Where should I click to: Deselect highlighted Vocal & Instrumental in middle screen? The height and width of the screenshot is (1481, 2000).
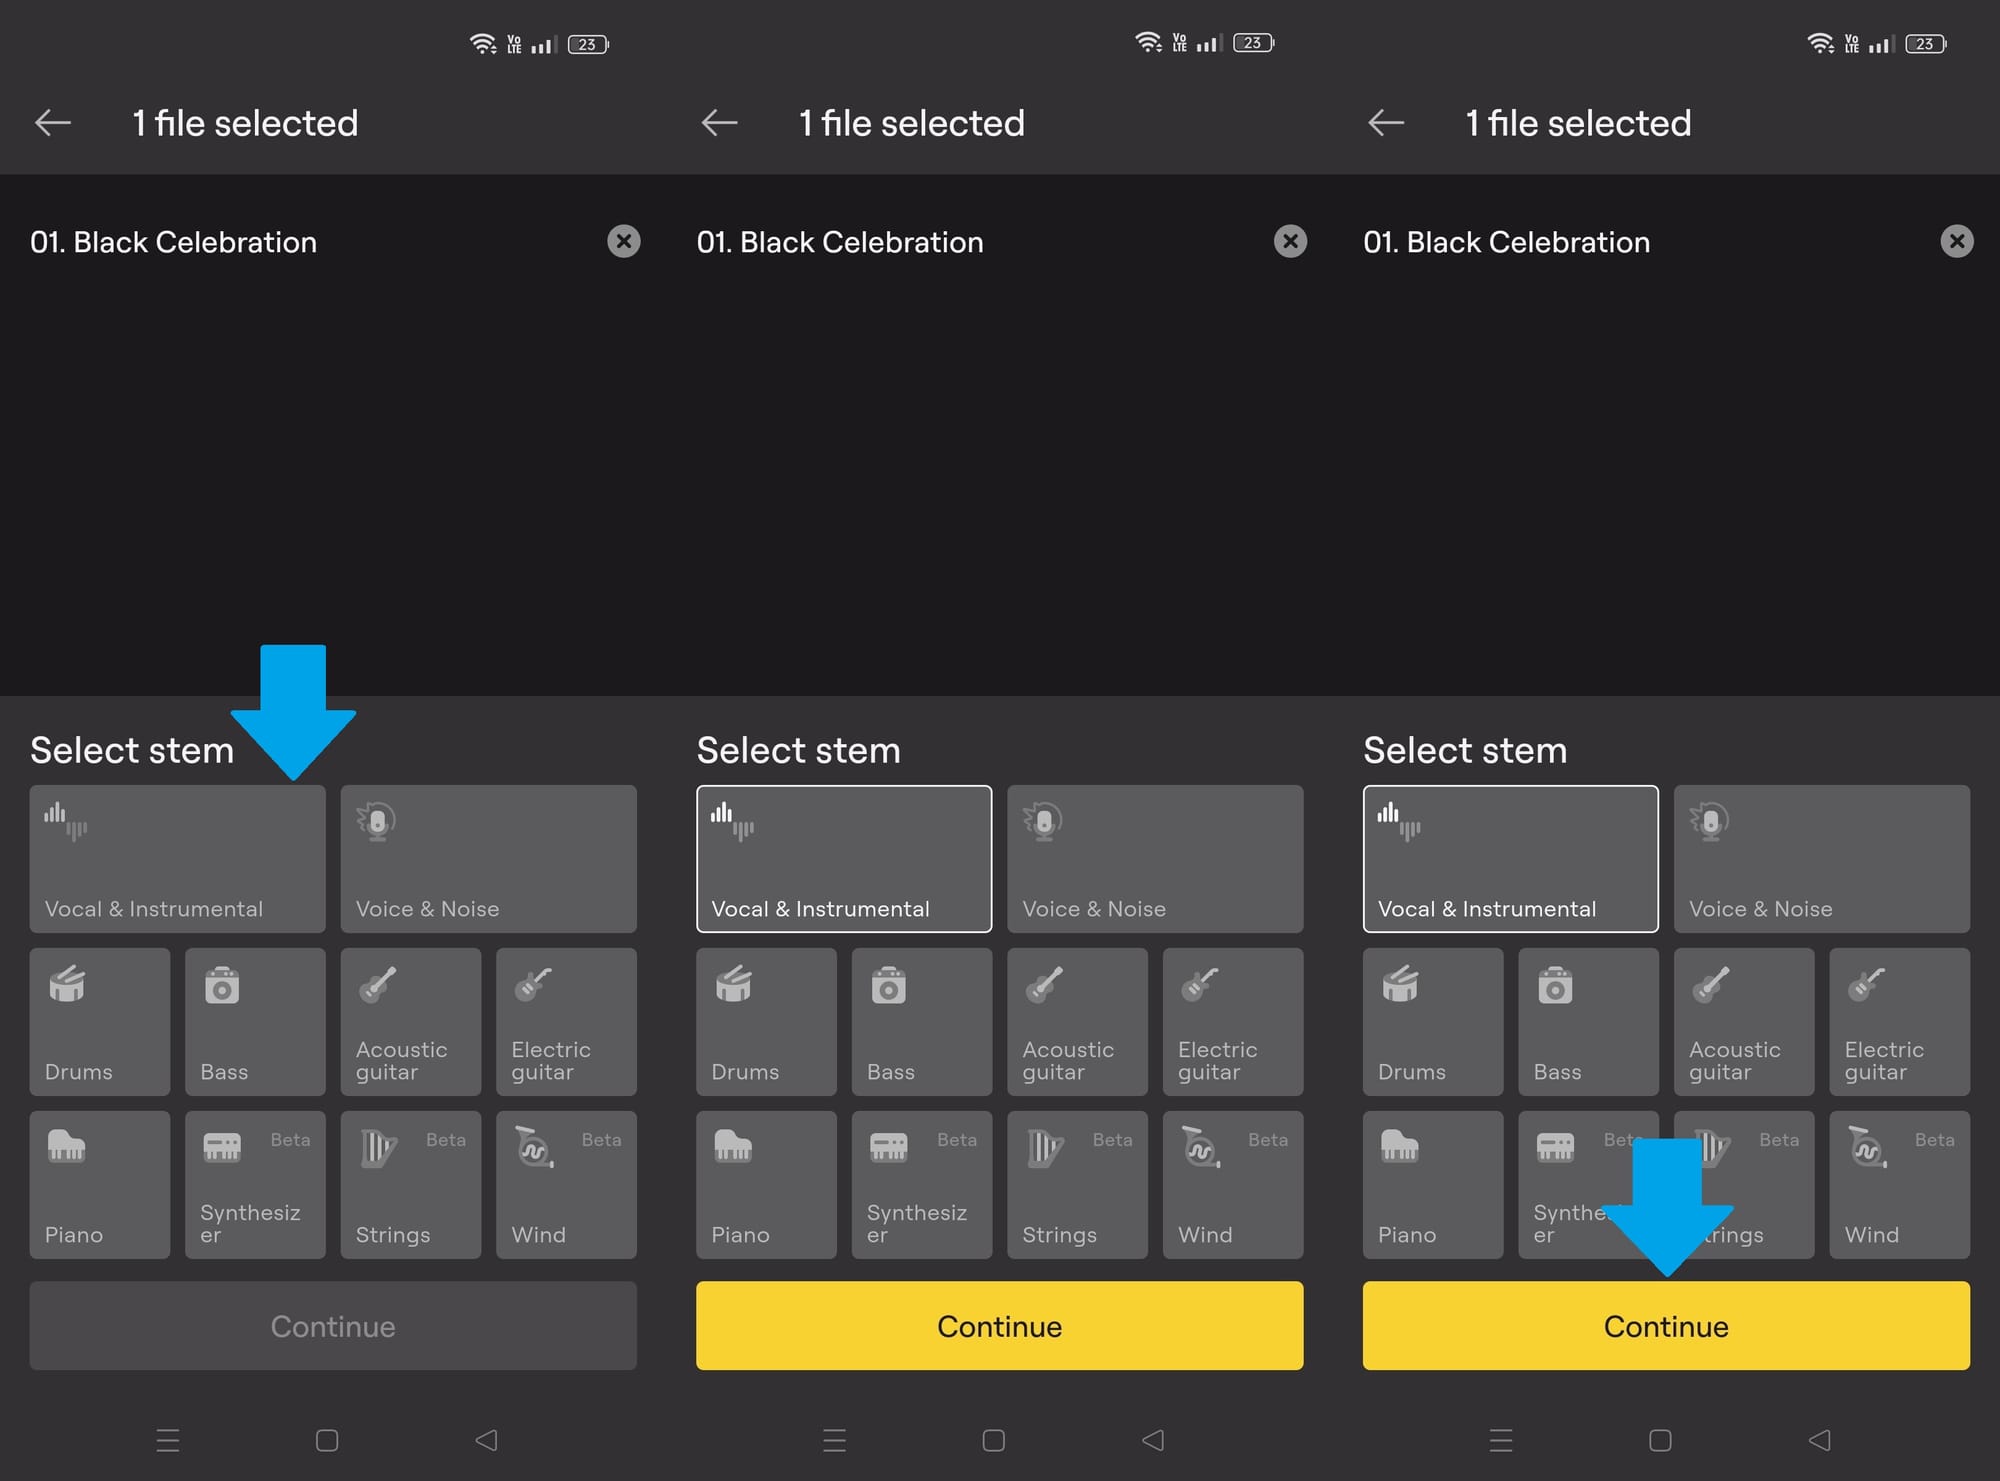click(843, 858)
